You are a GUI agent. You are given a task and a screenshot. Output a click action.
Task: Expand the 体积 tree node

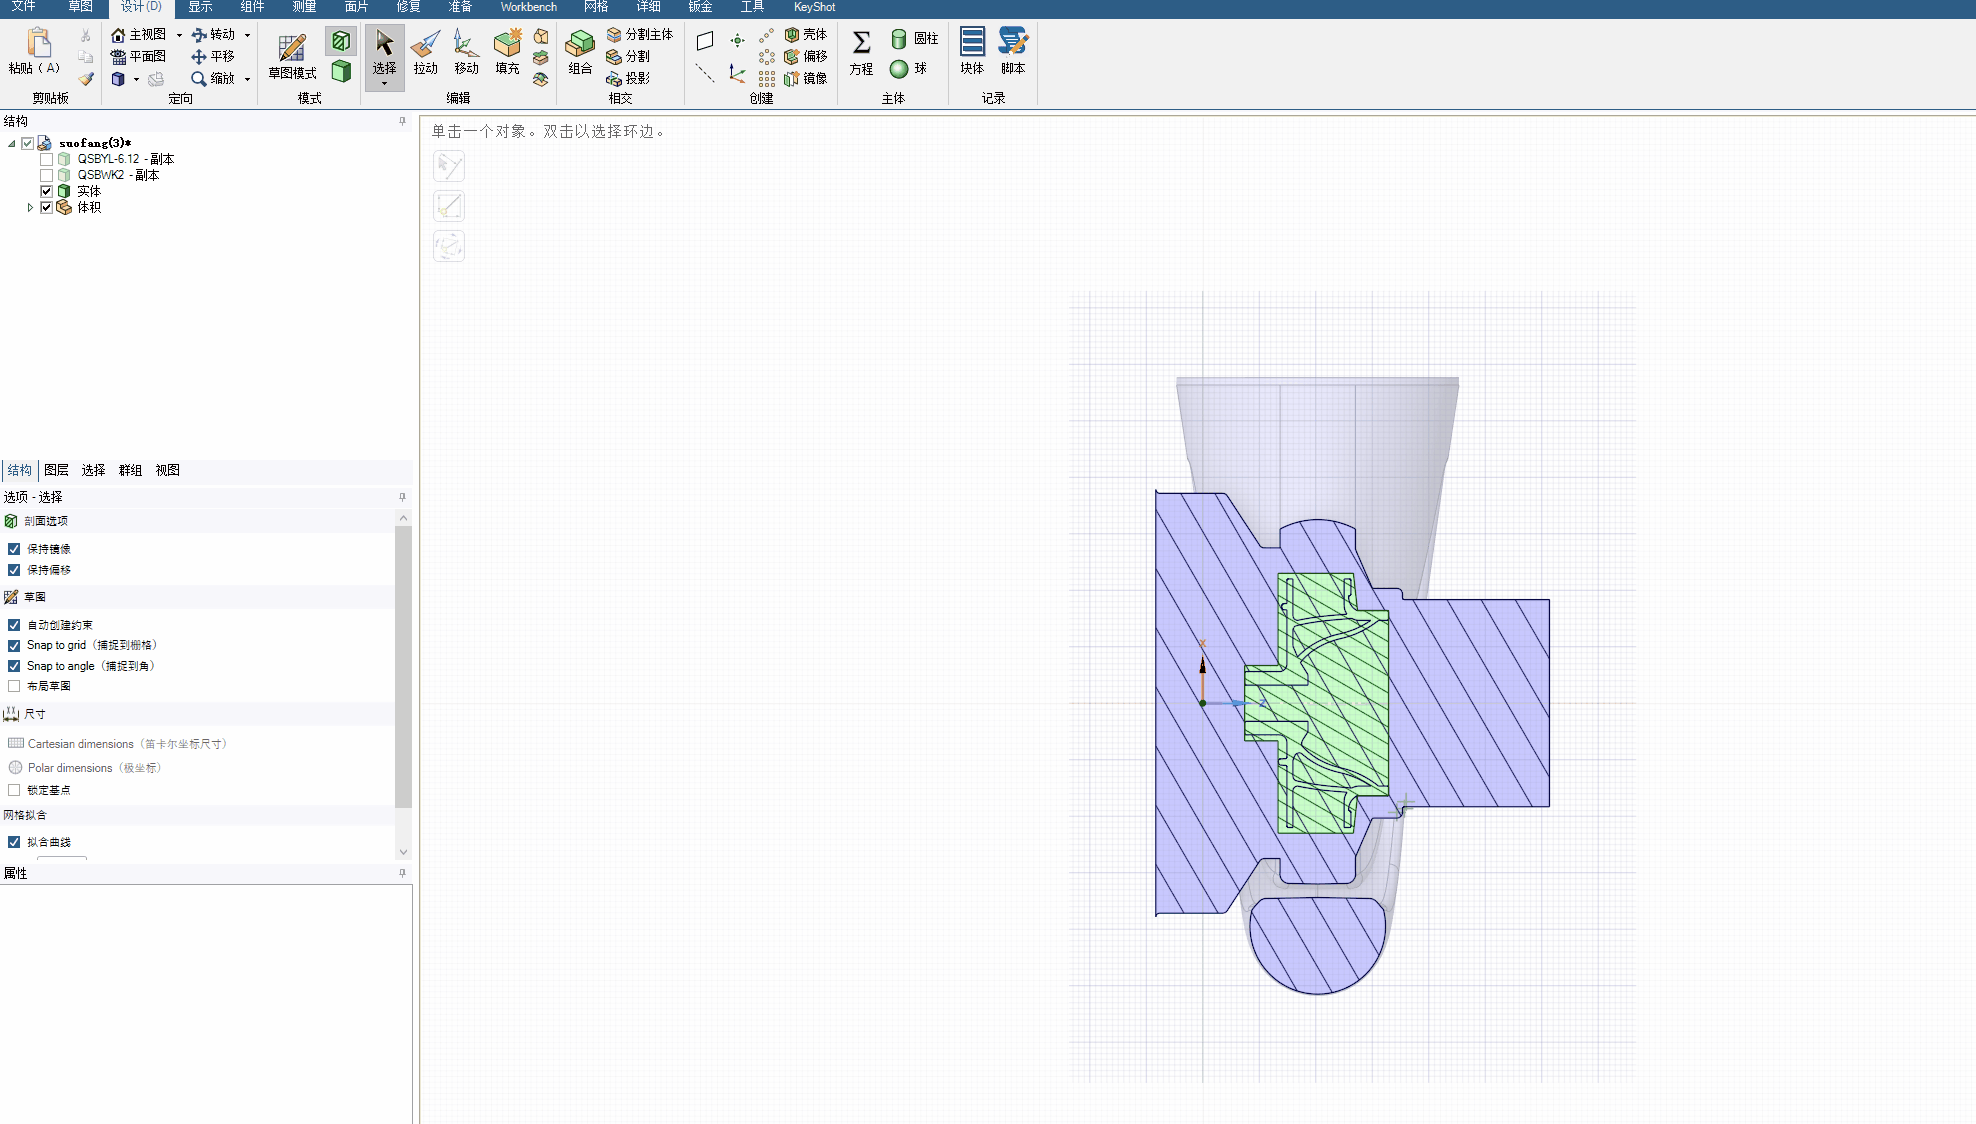30,207
